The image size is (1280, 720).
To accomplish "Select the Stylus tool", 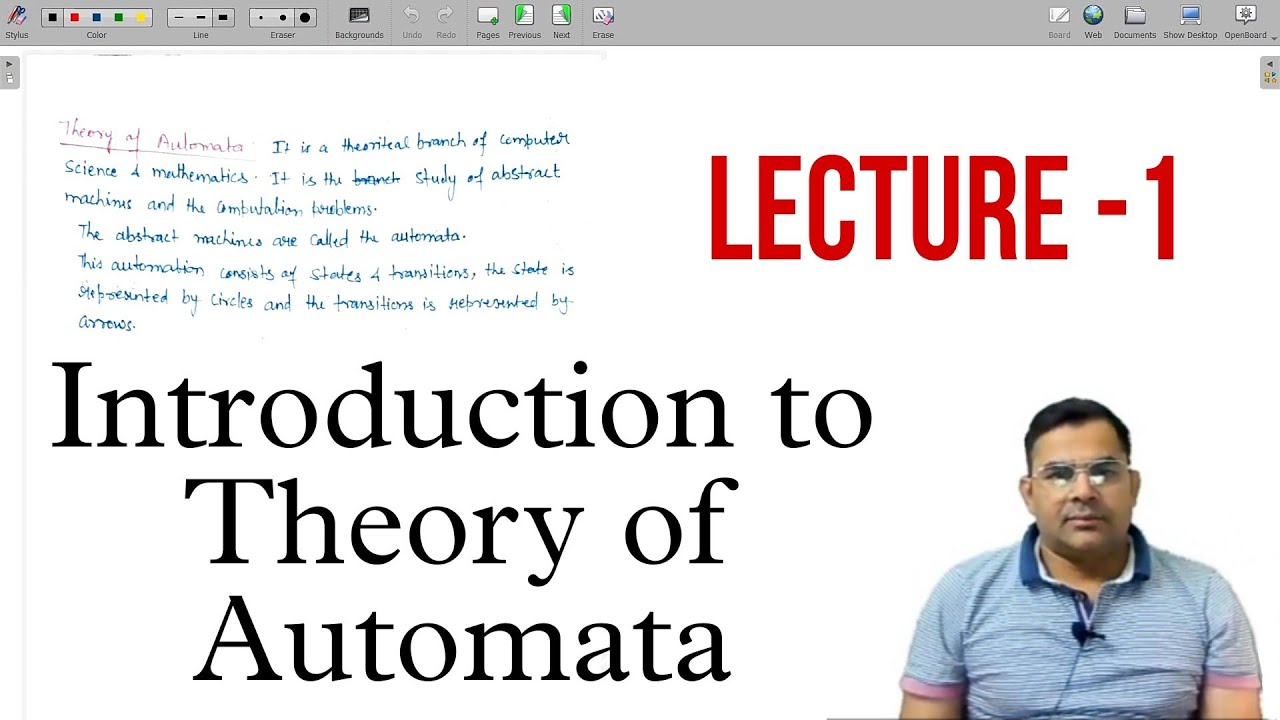I will (16, 21).
